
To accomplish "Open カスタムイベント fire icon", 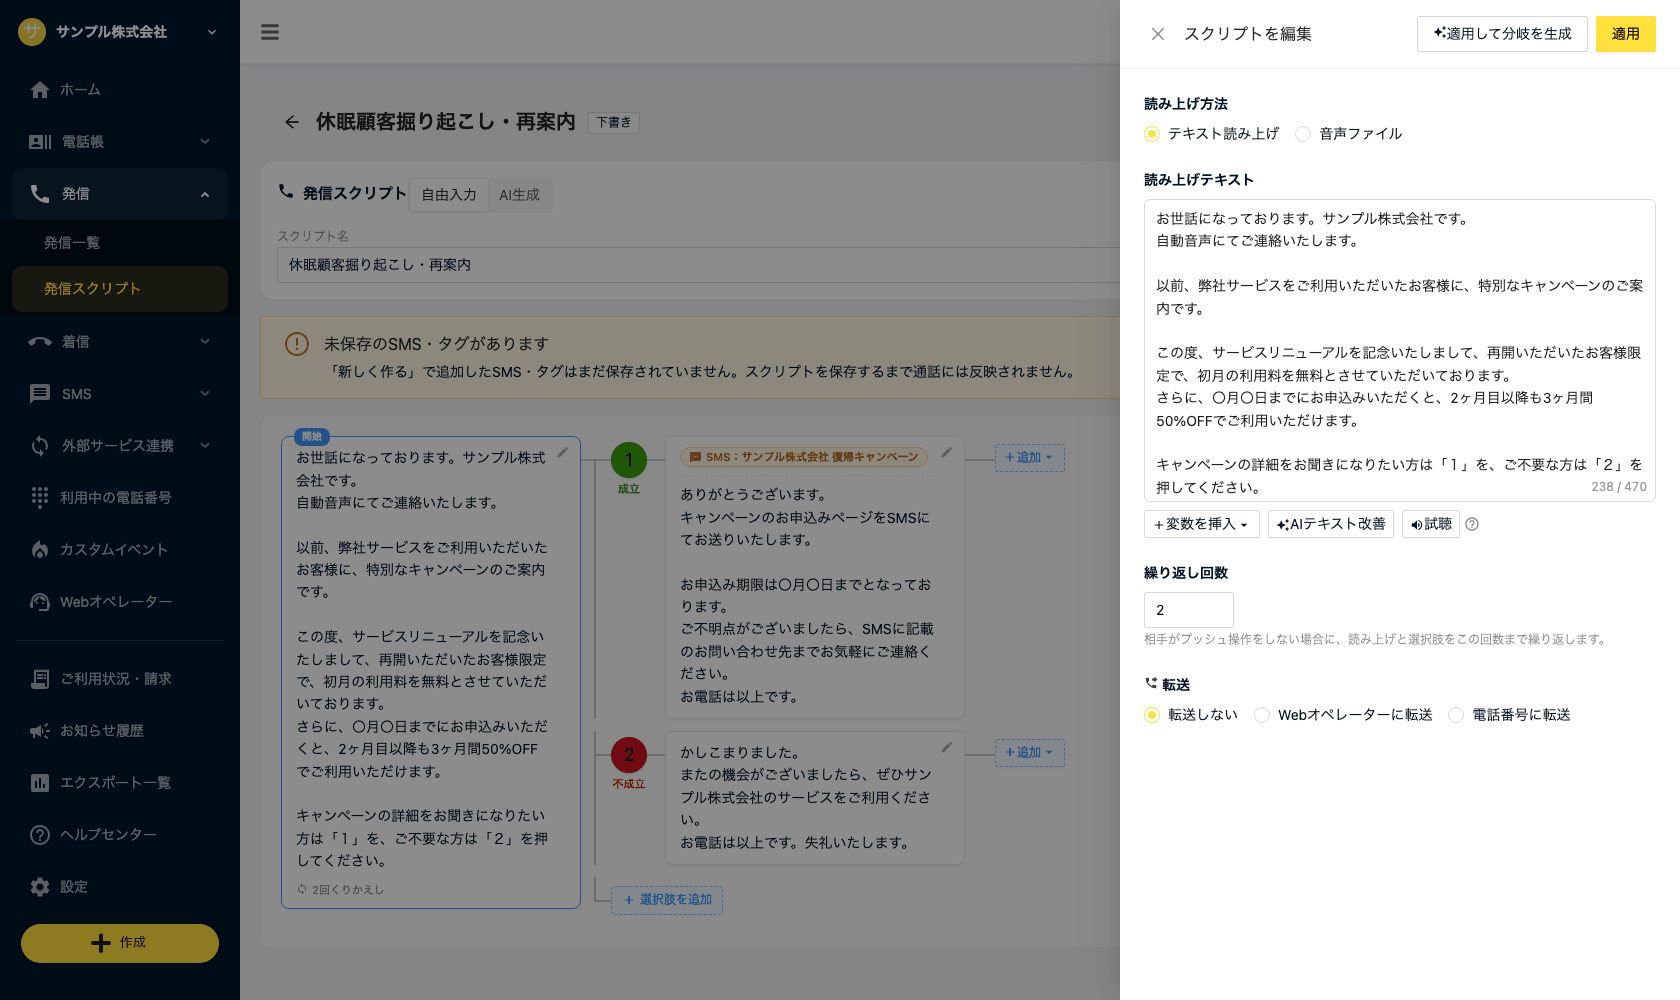I will [x=40, y=550].
